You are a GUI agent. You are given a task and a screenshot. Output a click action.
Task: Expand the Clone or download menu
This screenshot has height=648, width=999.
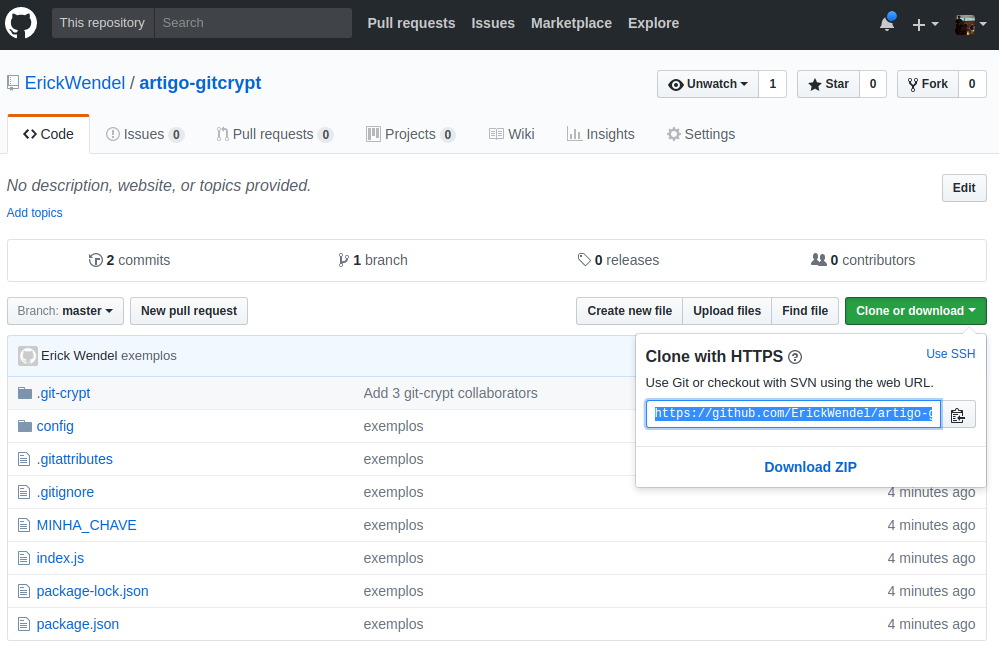(914, 311)
